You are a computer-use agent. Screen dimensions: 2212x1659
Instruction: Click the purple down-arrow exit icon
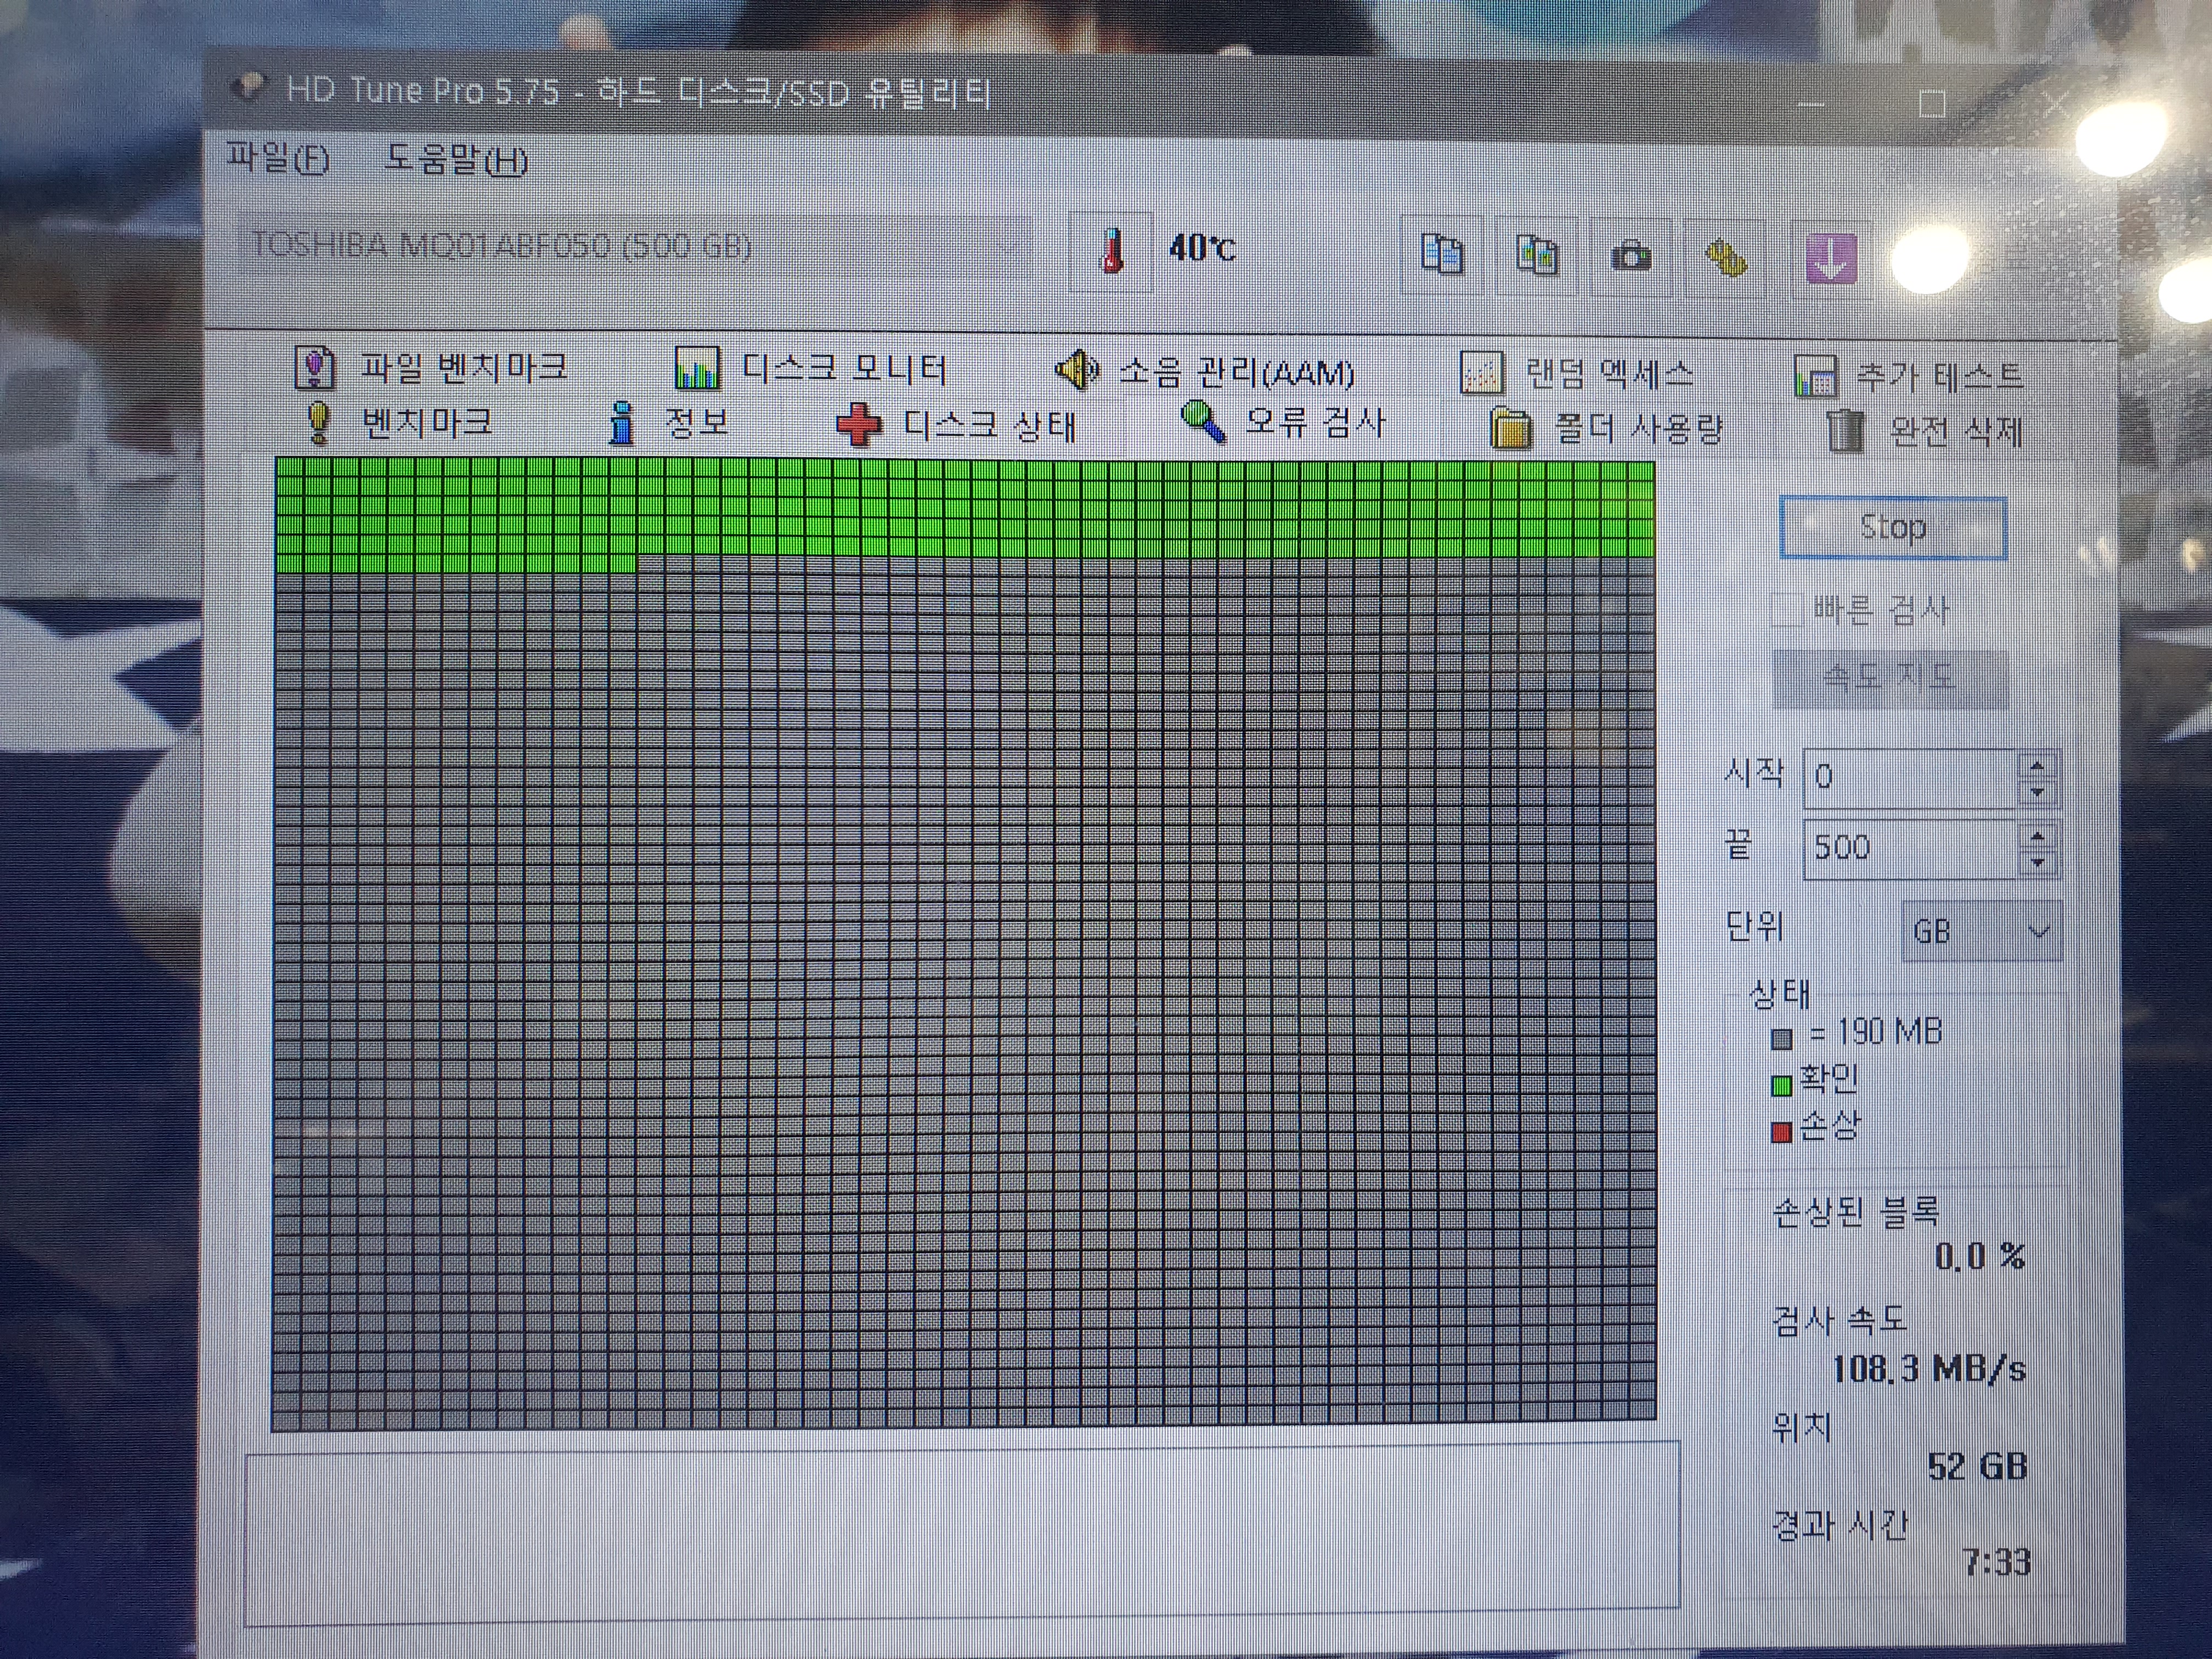click(x=1831, y=258)
